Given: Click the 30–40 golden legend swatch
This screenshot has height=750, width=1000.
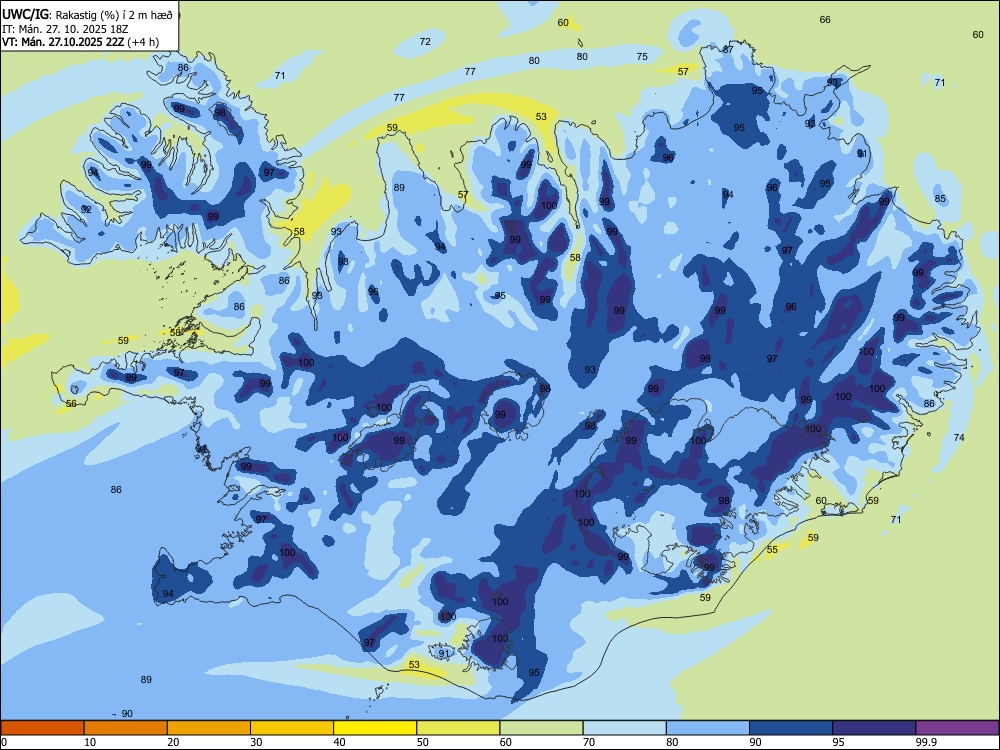Looking at the screenshot, I should (292, 728).
